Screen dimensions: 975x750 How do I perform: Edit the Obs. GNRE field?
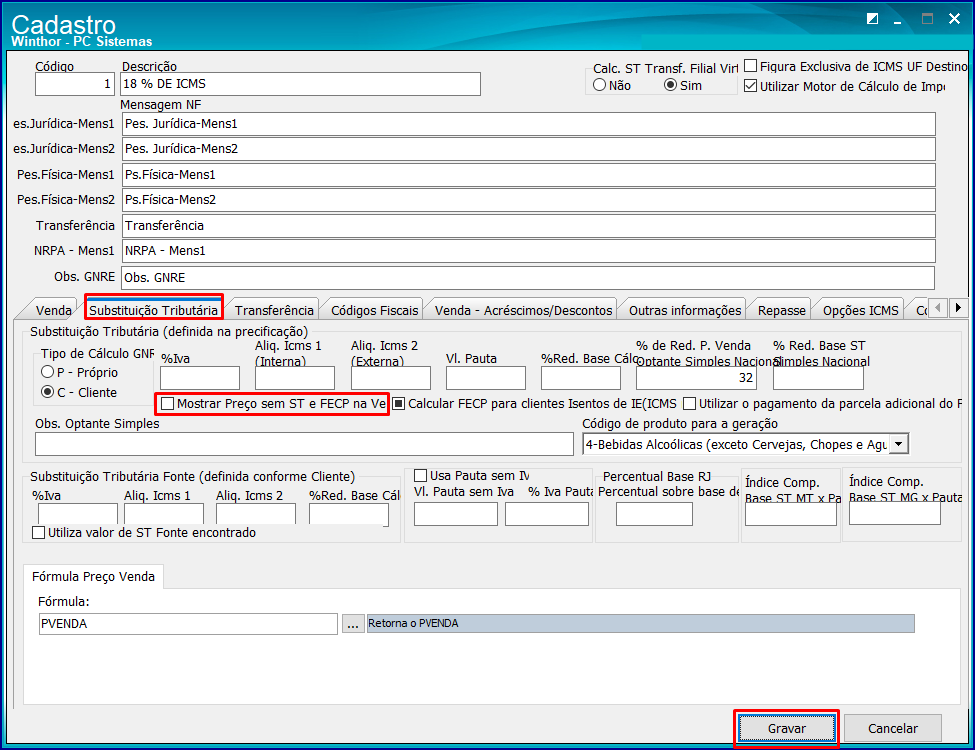(528, 277)
